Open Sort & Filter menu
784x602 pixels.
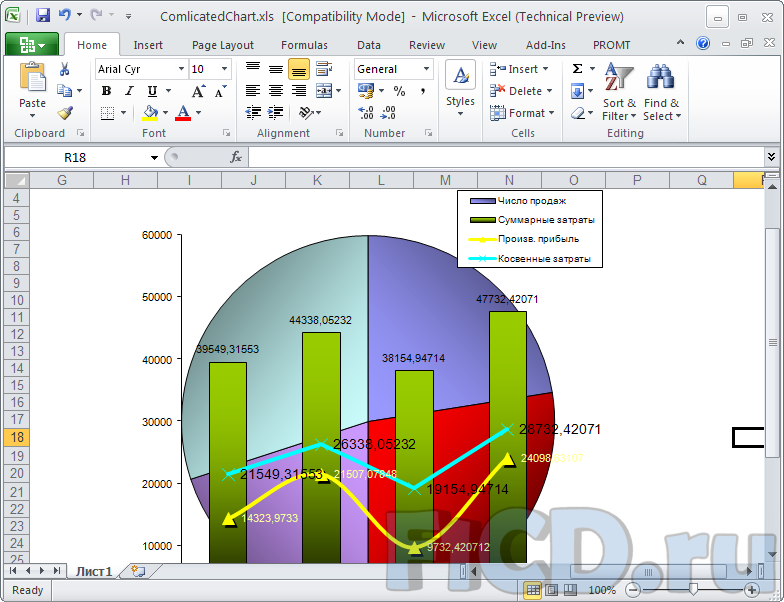[x=619, y=92]
